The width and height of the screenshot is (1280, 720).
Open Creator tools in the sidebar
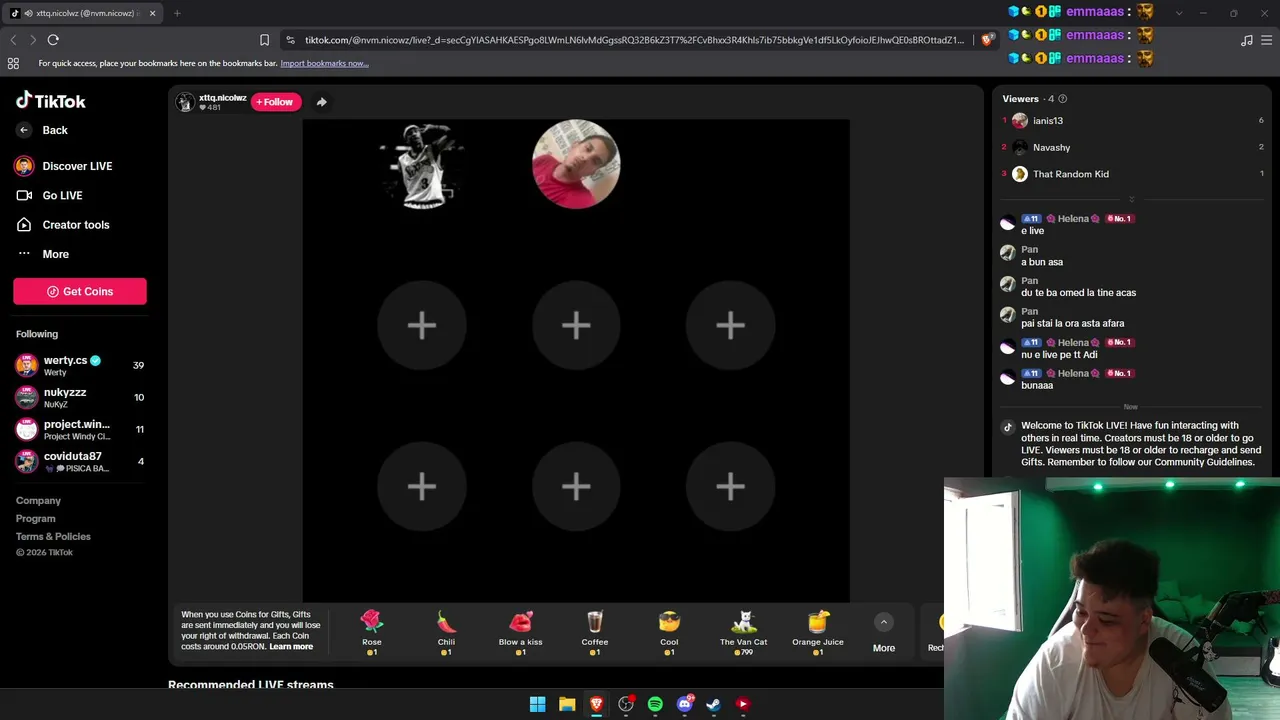(62, 225)
